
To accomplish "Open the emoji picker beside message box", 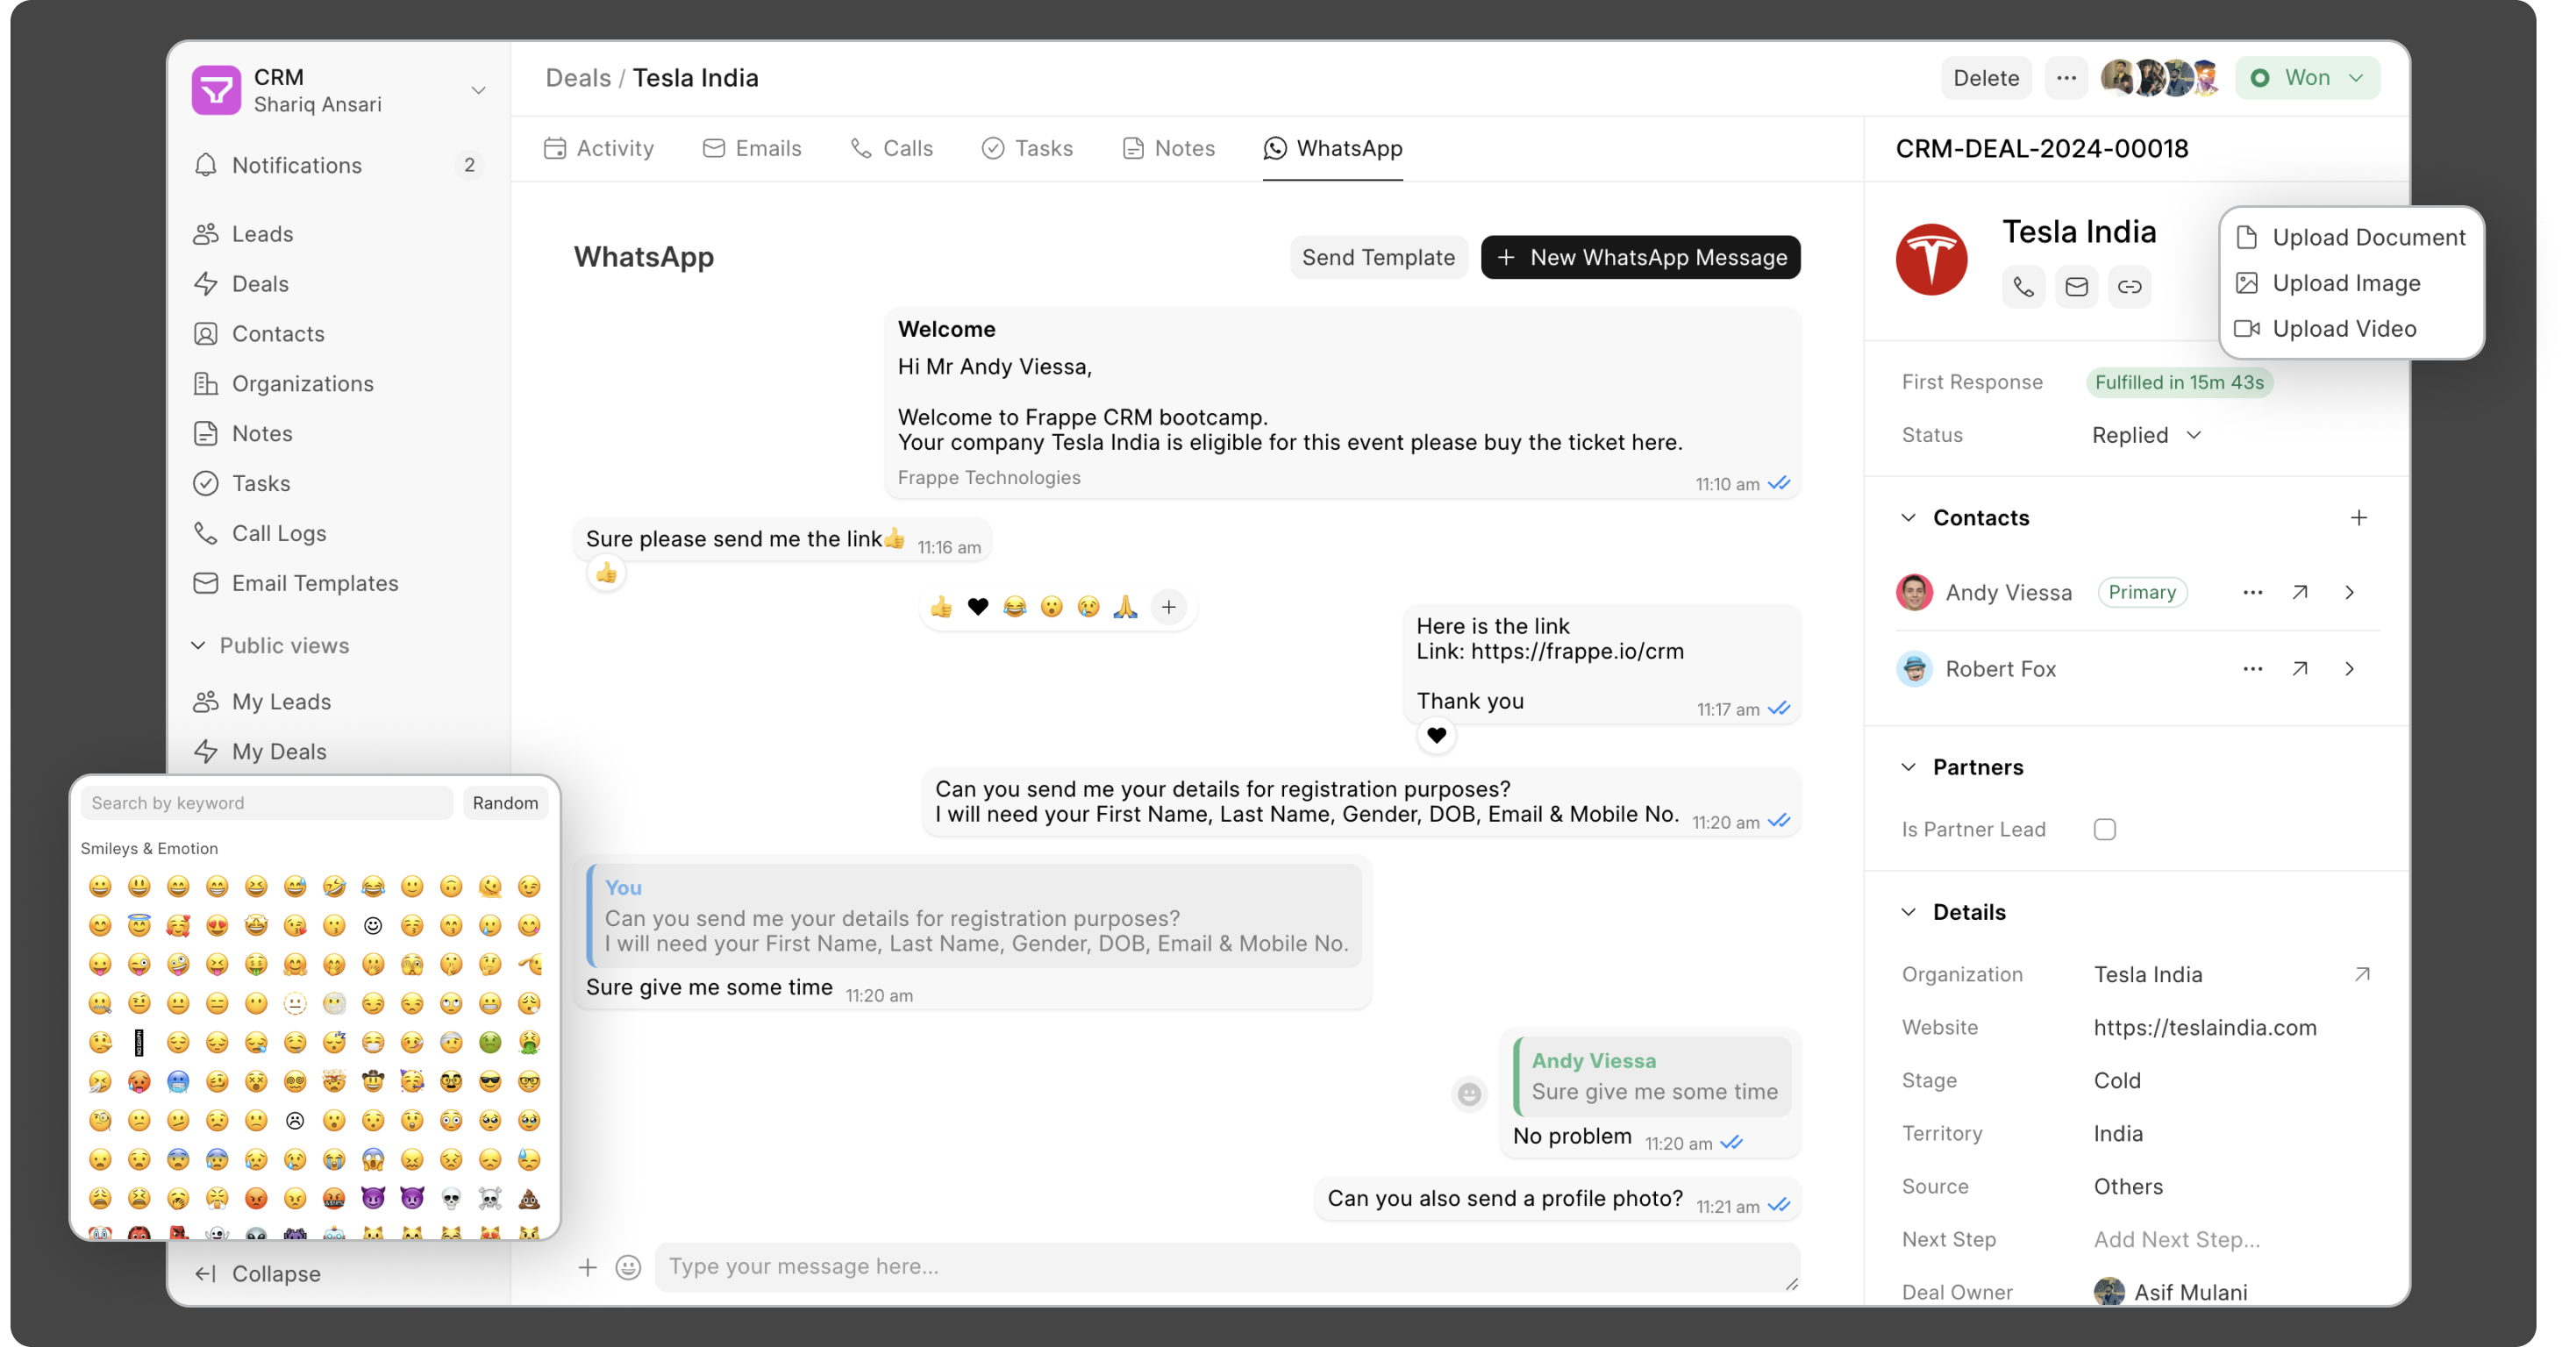I will coord(628,1267).
